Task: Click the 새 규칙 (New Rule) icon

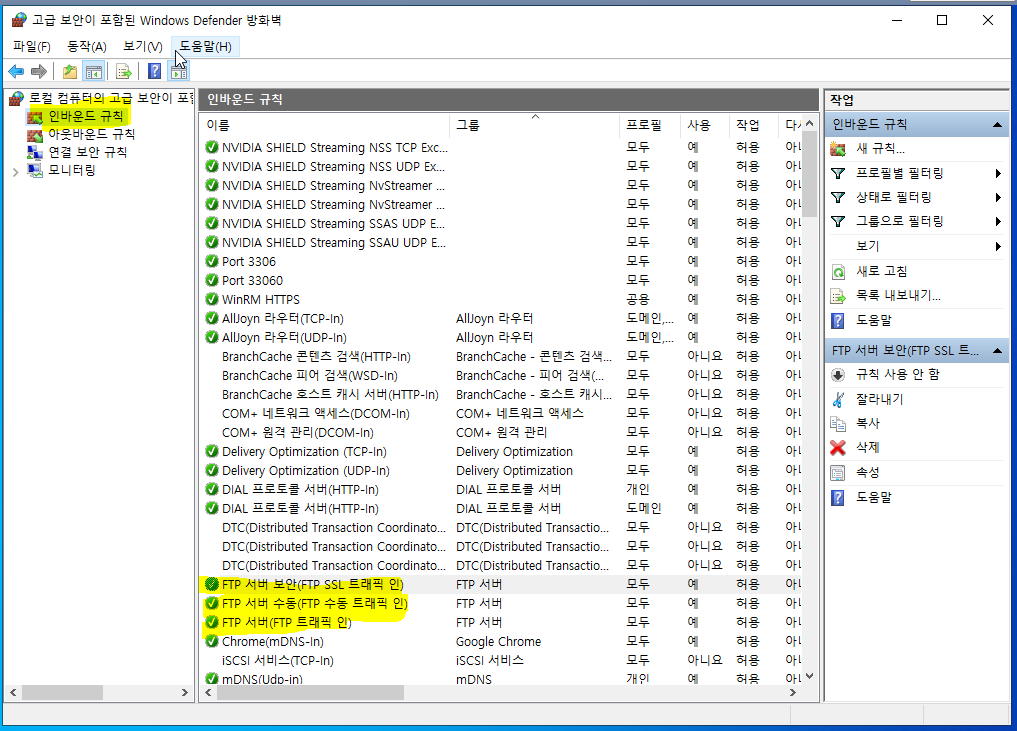Action: tap(838, 149)
